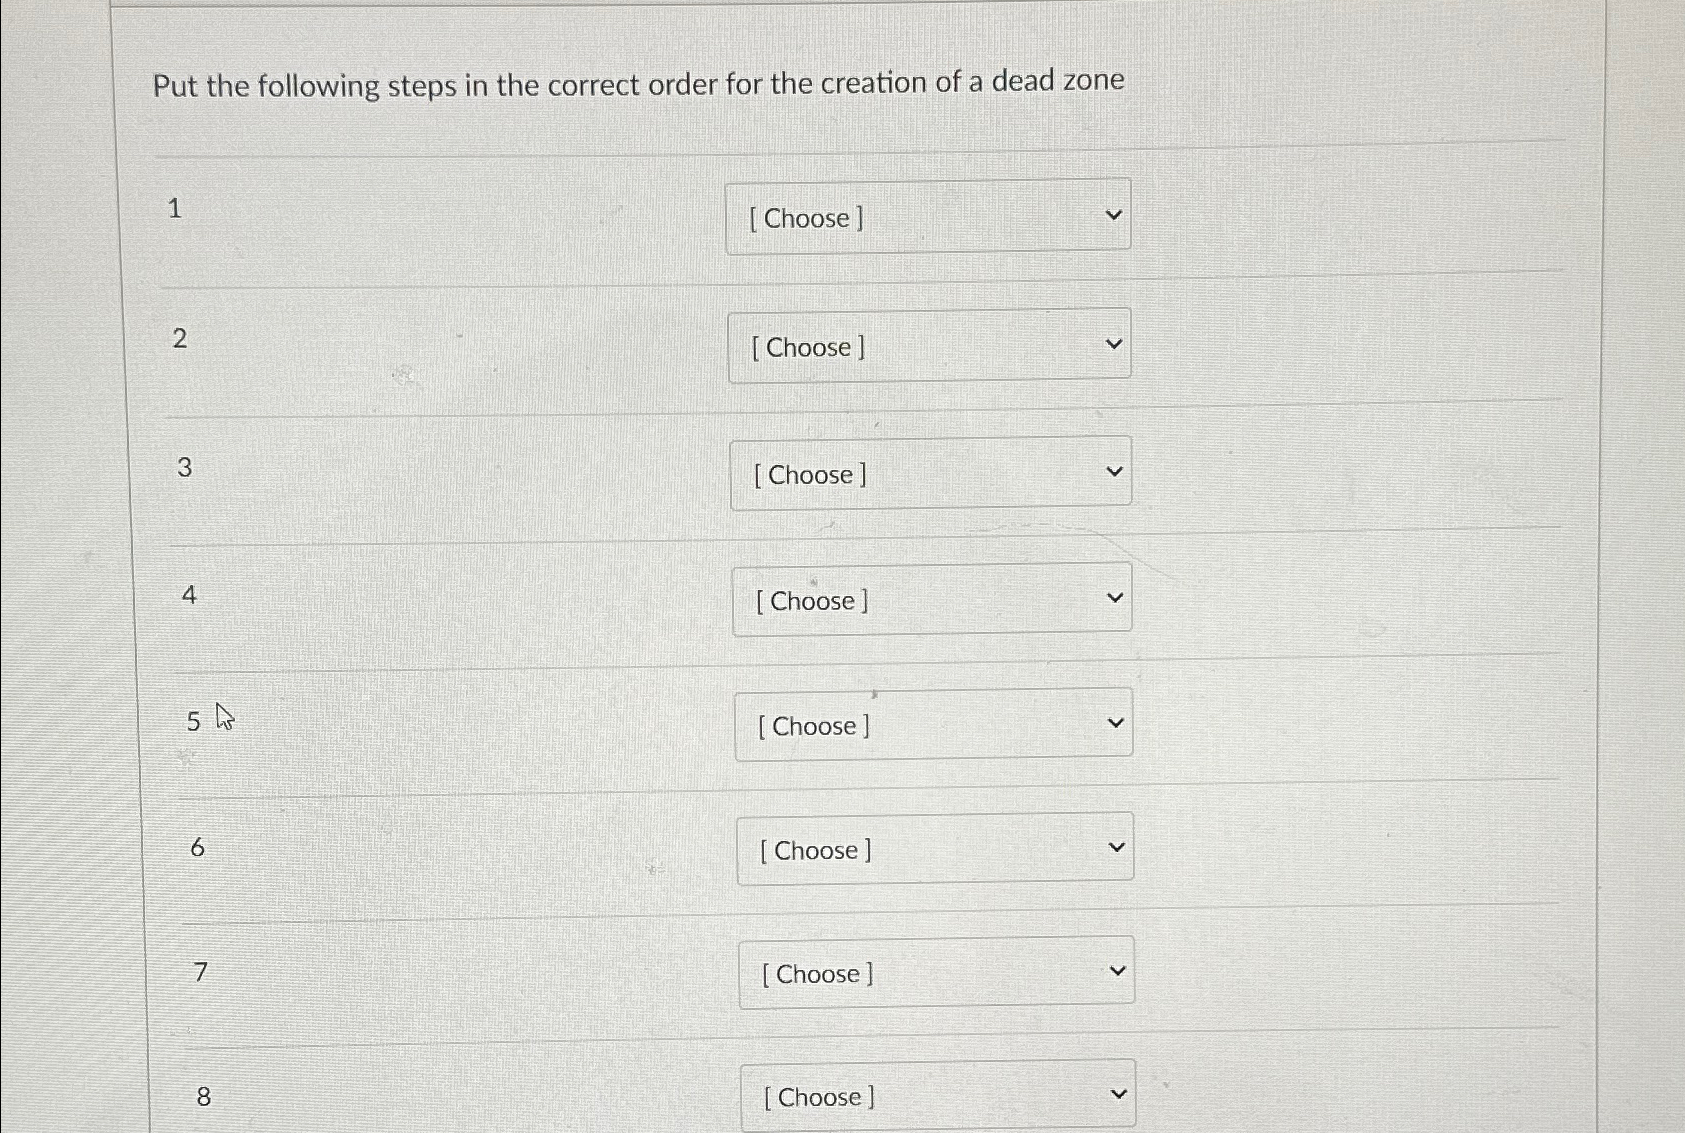Click the chevron on step 4 dropdown
This screenshot has width=1685, height=1133.
[x=1117, y=595]
